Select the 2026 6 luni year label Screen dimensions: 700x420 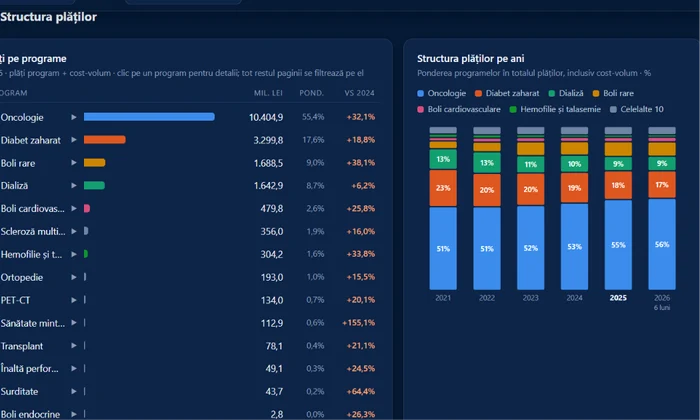(662, 302)
